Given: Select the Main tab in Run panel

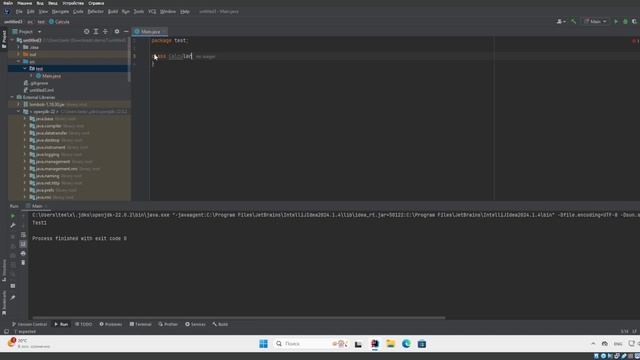Looking at the screenshot, I should (37, 206).
